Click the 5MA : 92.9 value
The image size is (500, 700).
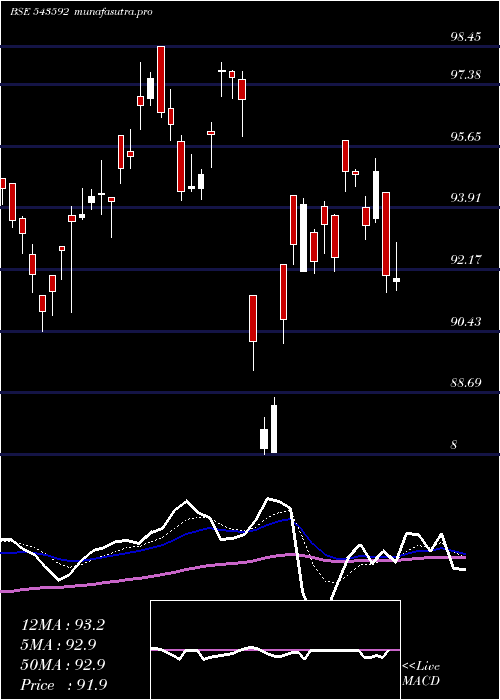click(x=58, y=645)
